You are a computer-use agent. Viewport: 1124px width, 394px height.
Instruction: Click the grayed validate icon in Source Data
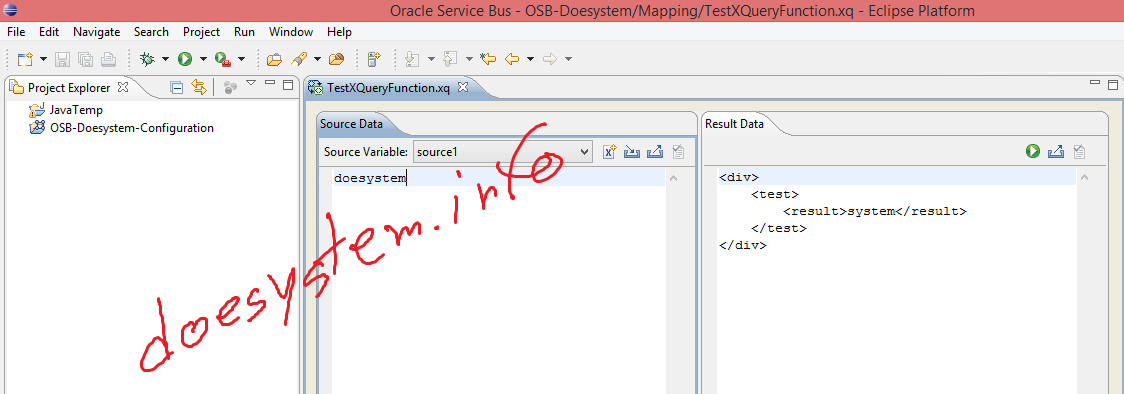click(x=677, y=152)
